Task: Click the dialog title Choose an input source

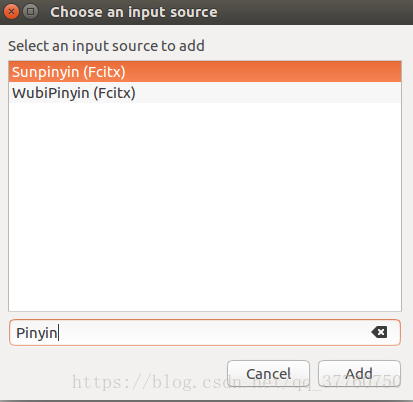Action: pyautogui.click(x=134, y=12)
